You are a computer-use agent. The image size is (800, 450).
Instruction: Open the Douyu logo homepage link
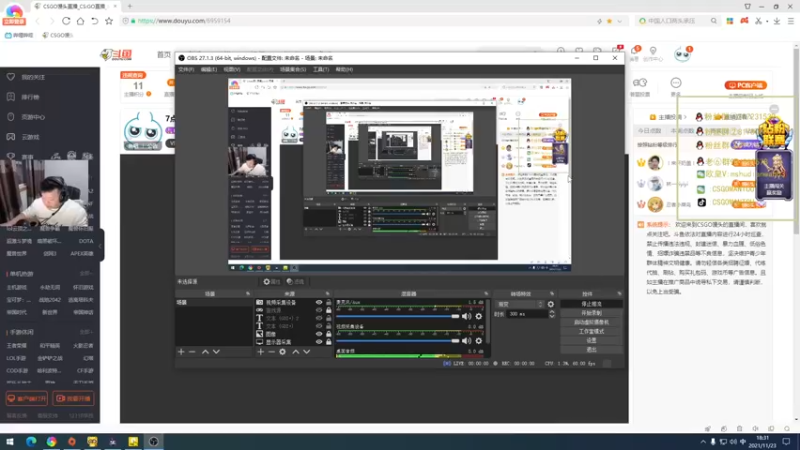pyautogui.click(x=116, y=55)
